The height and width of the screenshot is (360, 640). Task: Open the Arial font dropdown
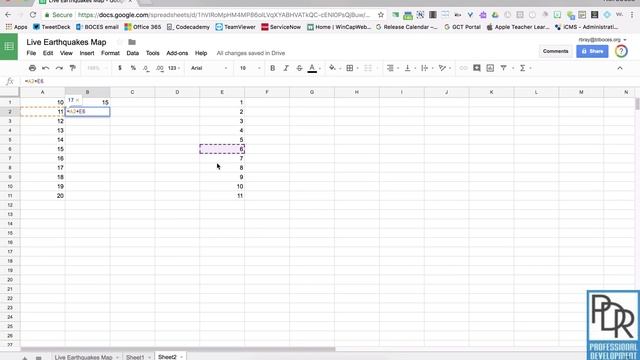[x=209, y=68]
